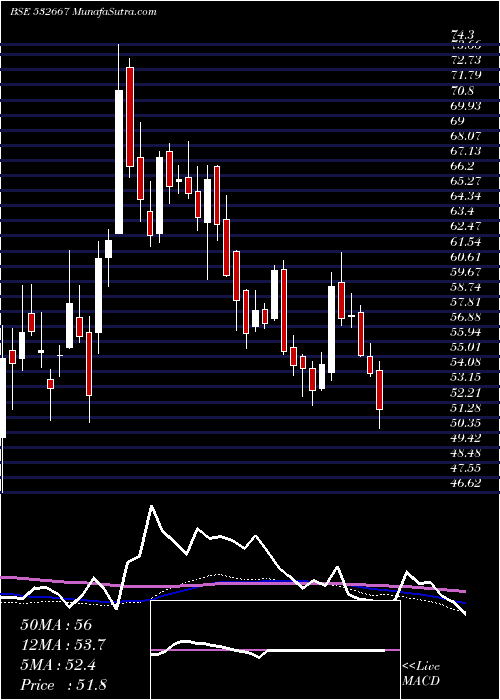The height and width of the screenshot is (700, 500).
Task: Click the 54.08 price axis label
Action: 466,362
